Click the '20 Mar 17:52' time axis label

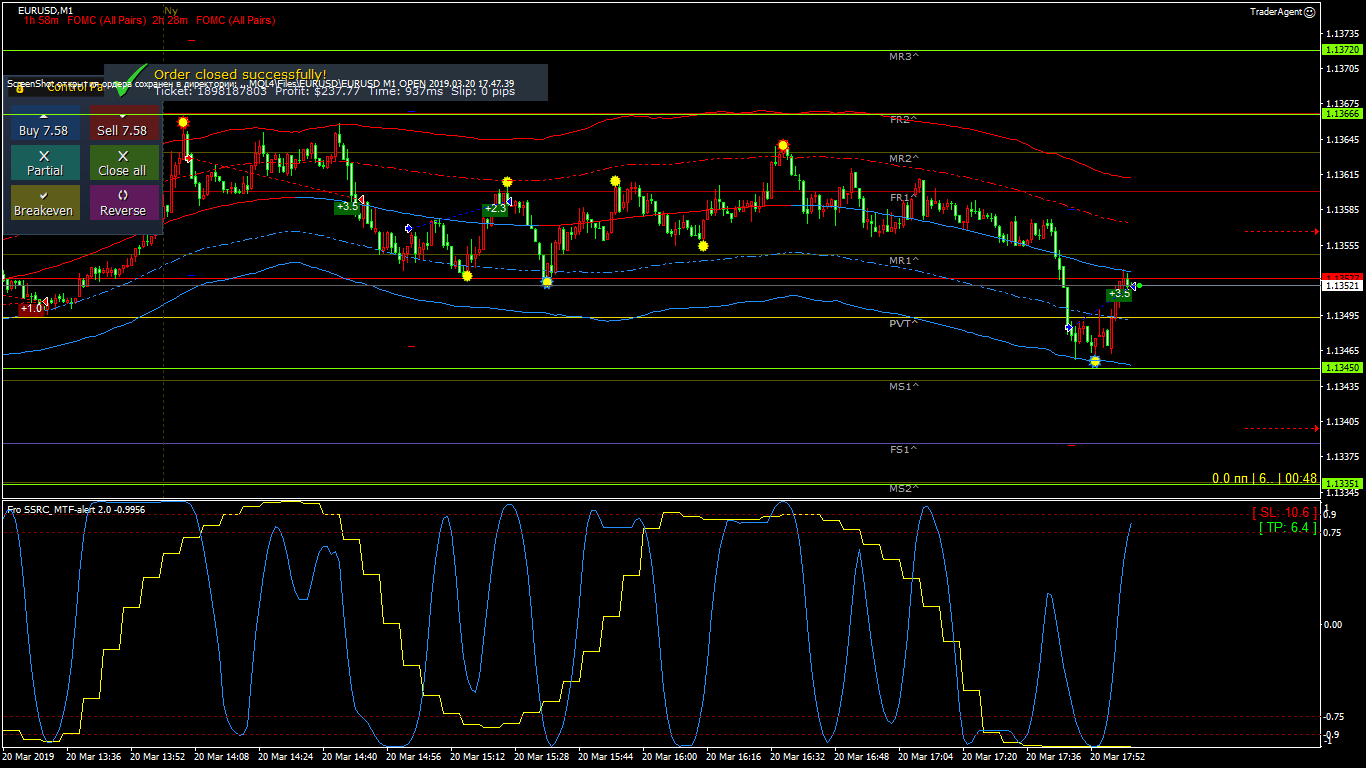pos(1117,757)
